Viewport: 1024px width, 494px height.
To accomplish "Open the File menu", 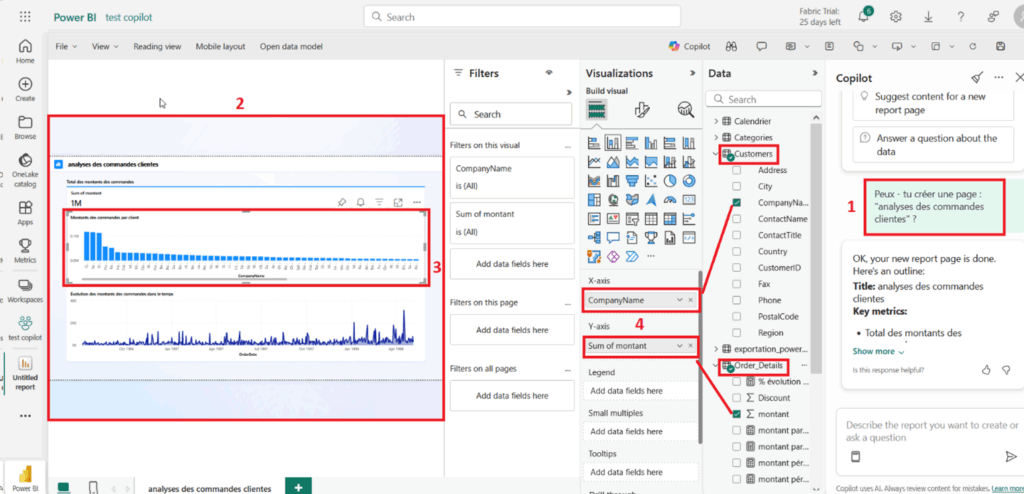I will (66, 46).
